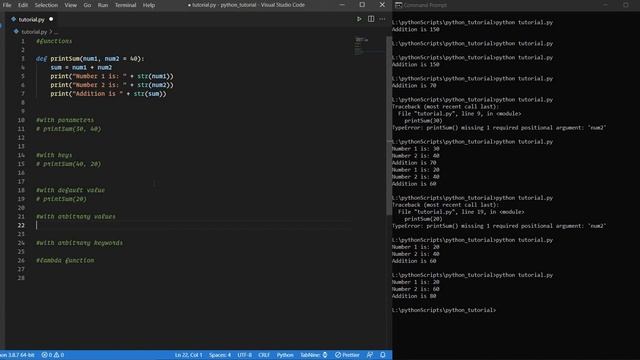Change file encoding UTF-8
This screenshot has width=640, height=360.
coord(244,355)
